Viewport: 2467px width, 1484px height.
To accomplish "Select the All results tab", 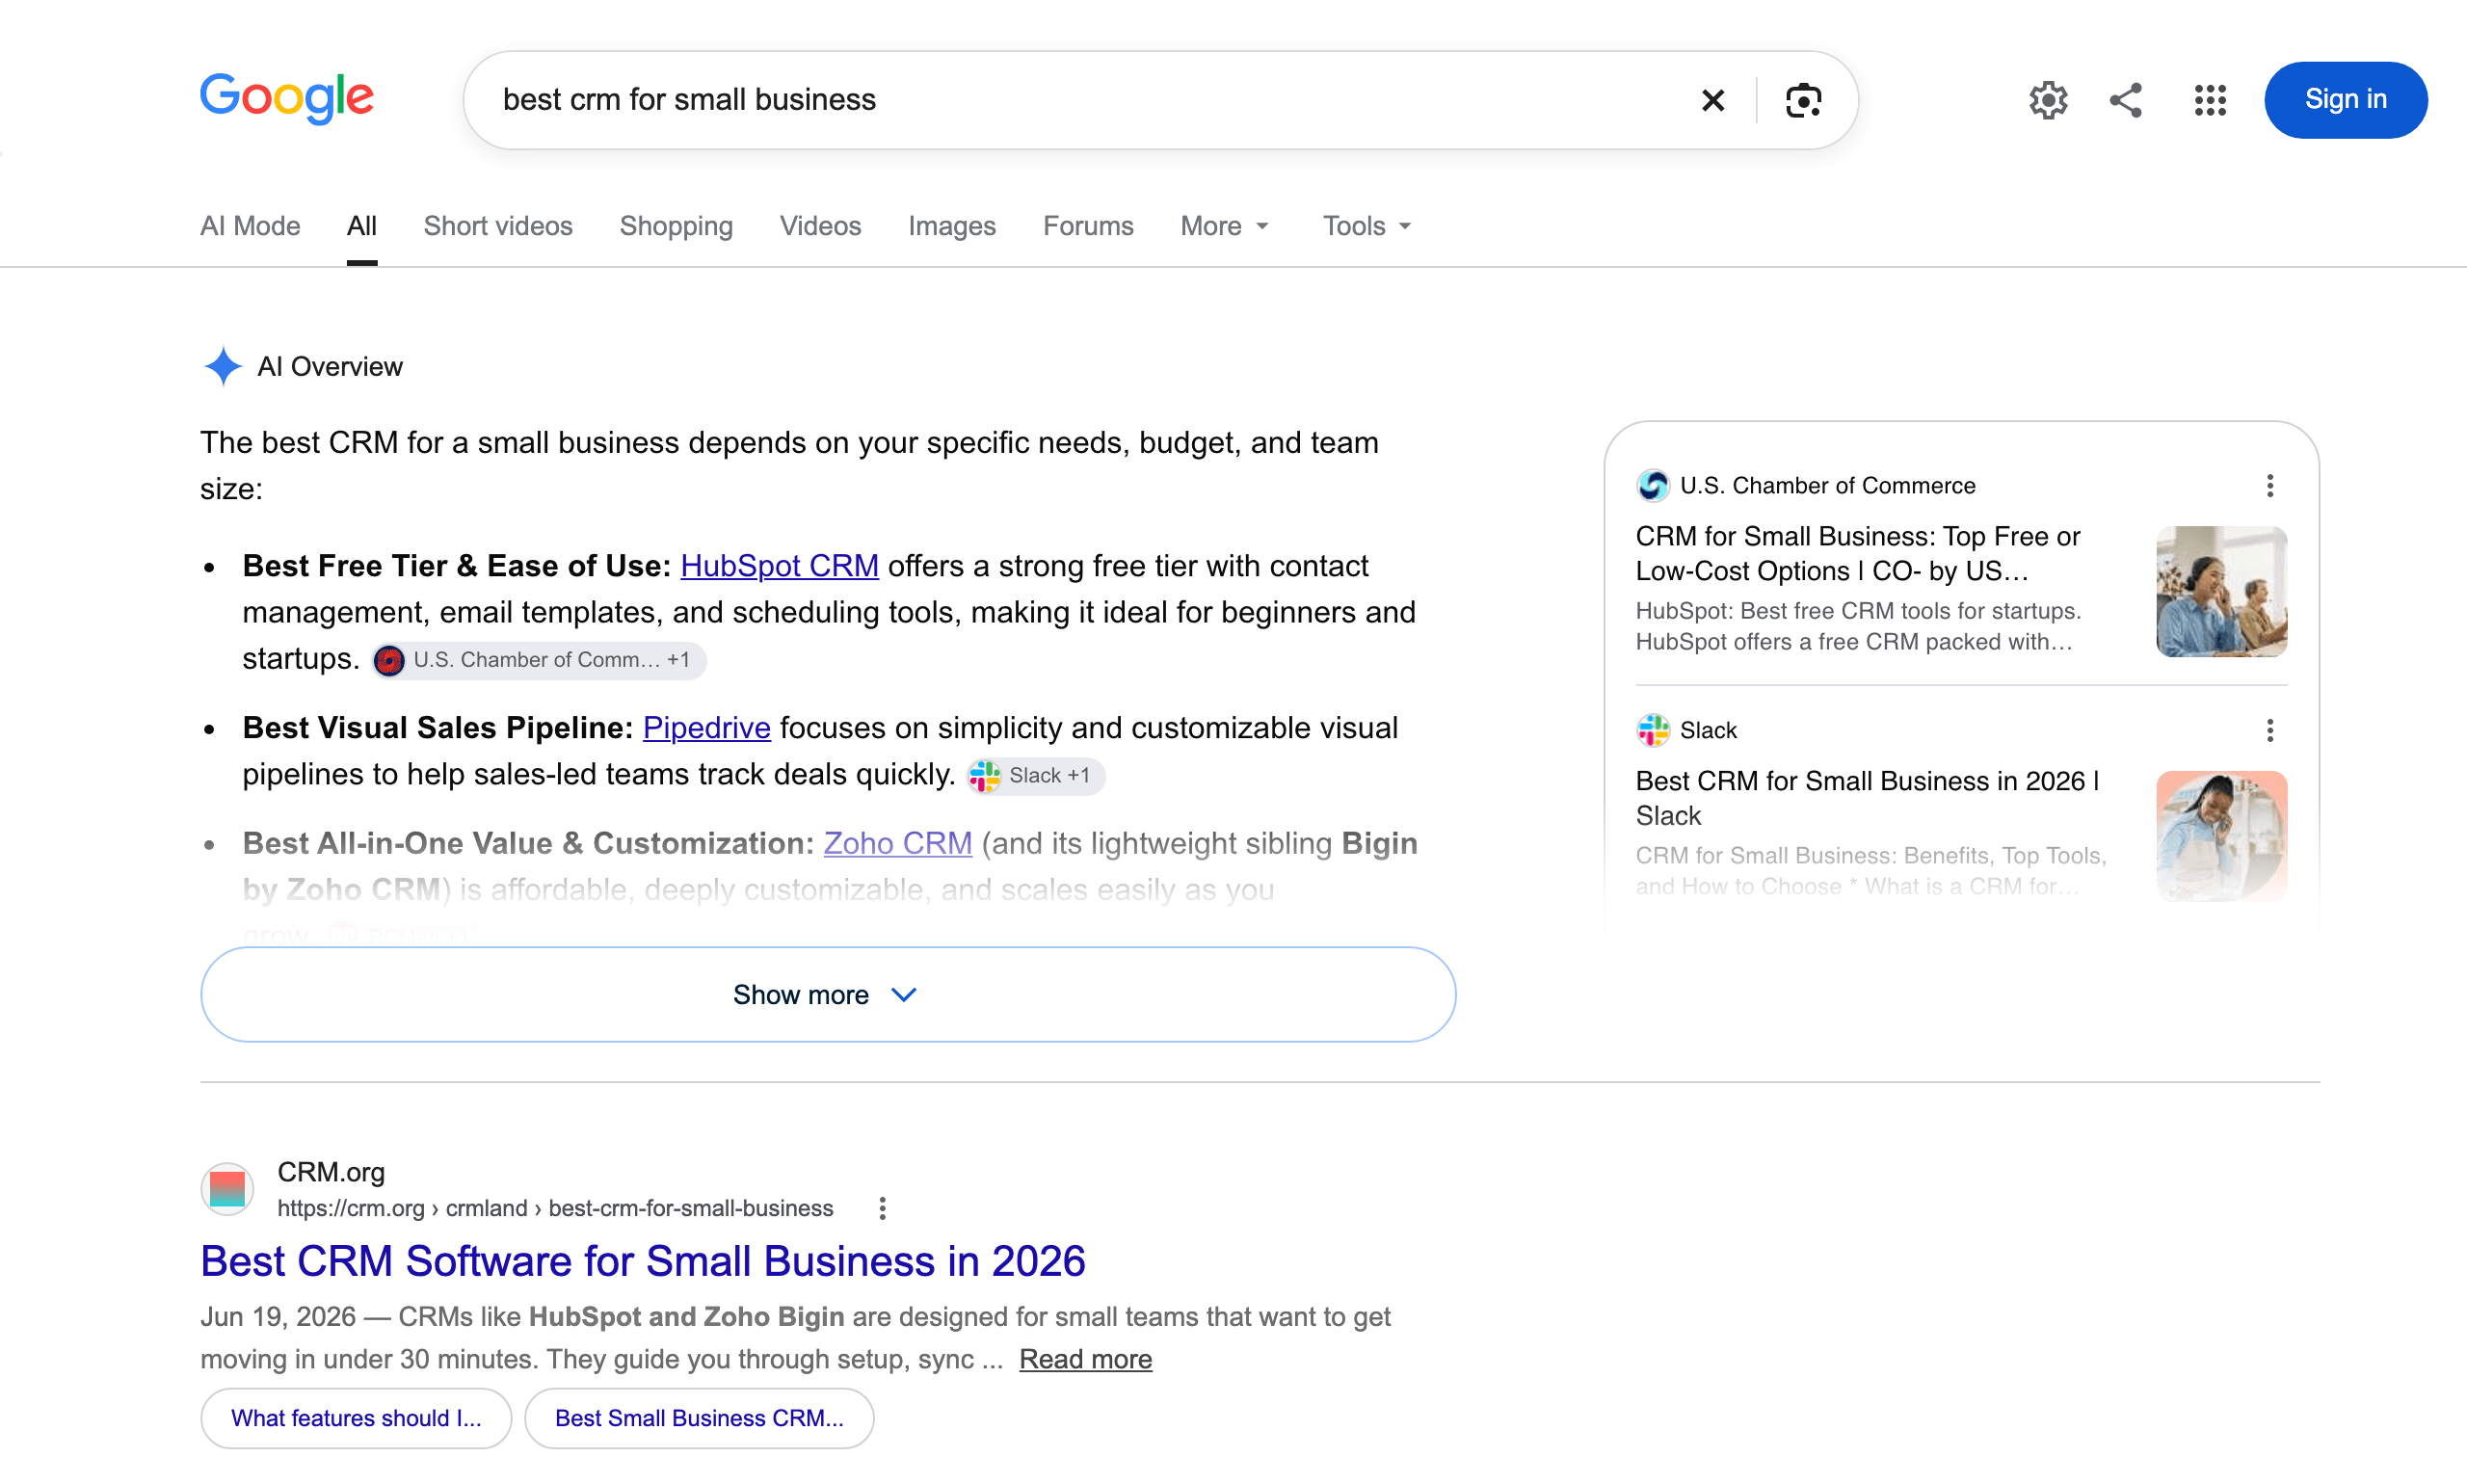I will [362, 226].
